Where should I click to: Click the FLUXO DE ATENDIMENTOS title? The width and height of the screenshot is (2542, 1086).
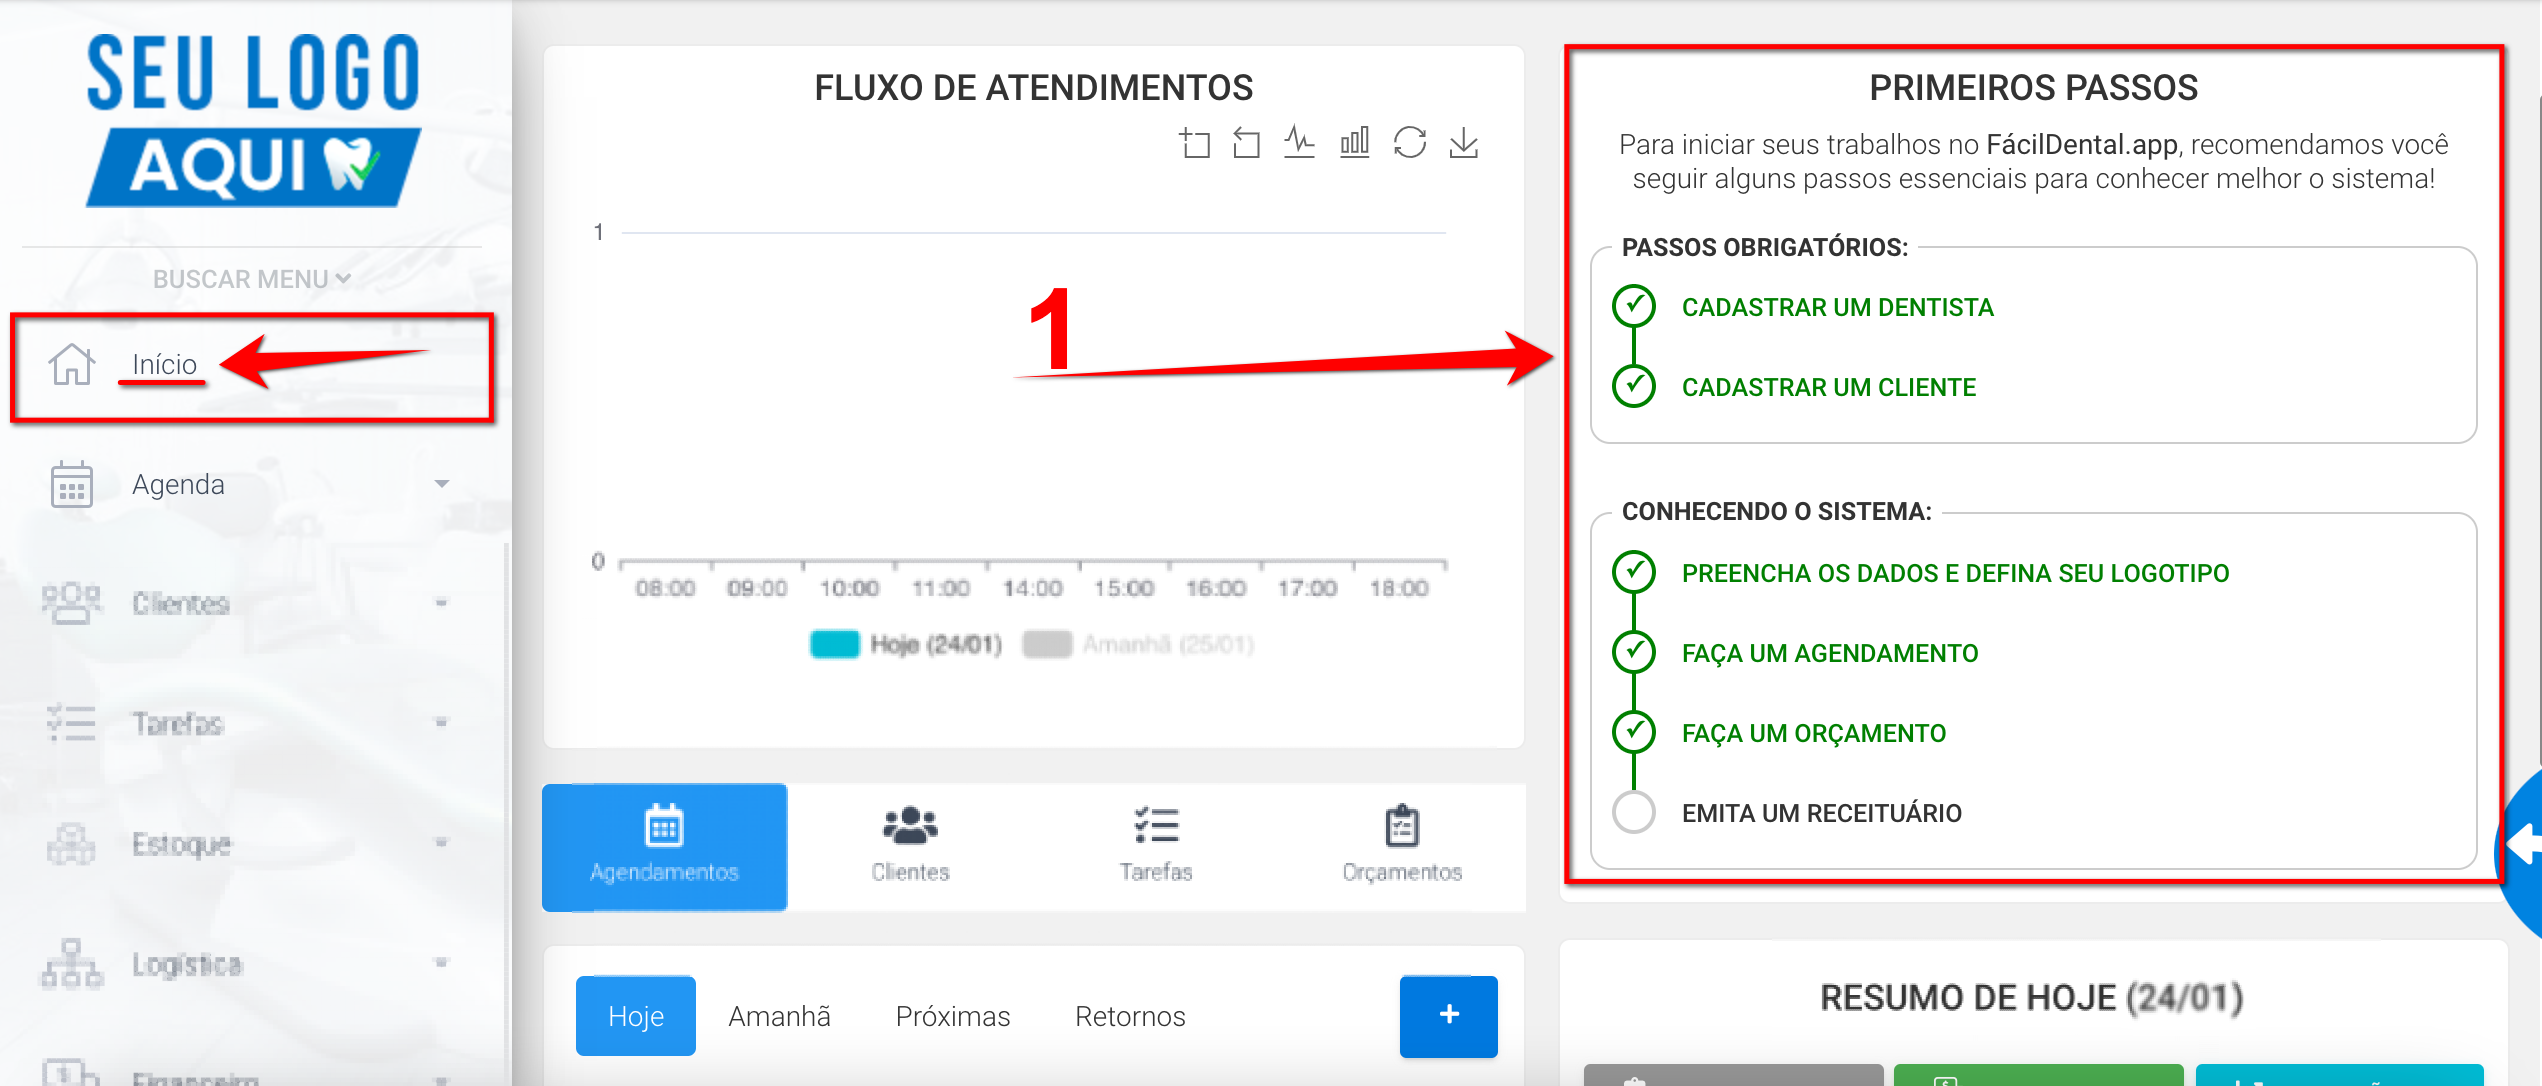(x=1033, y=88)
